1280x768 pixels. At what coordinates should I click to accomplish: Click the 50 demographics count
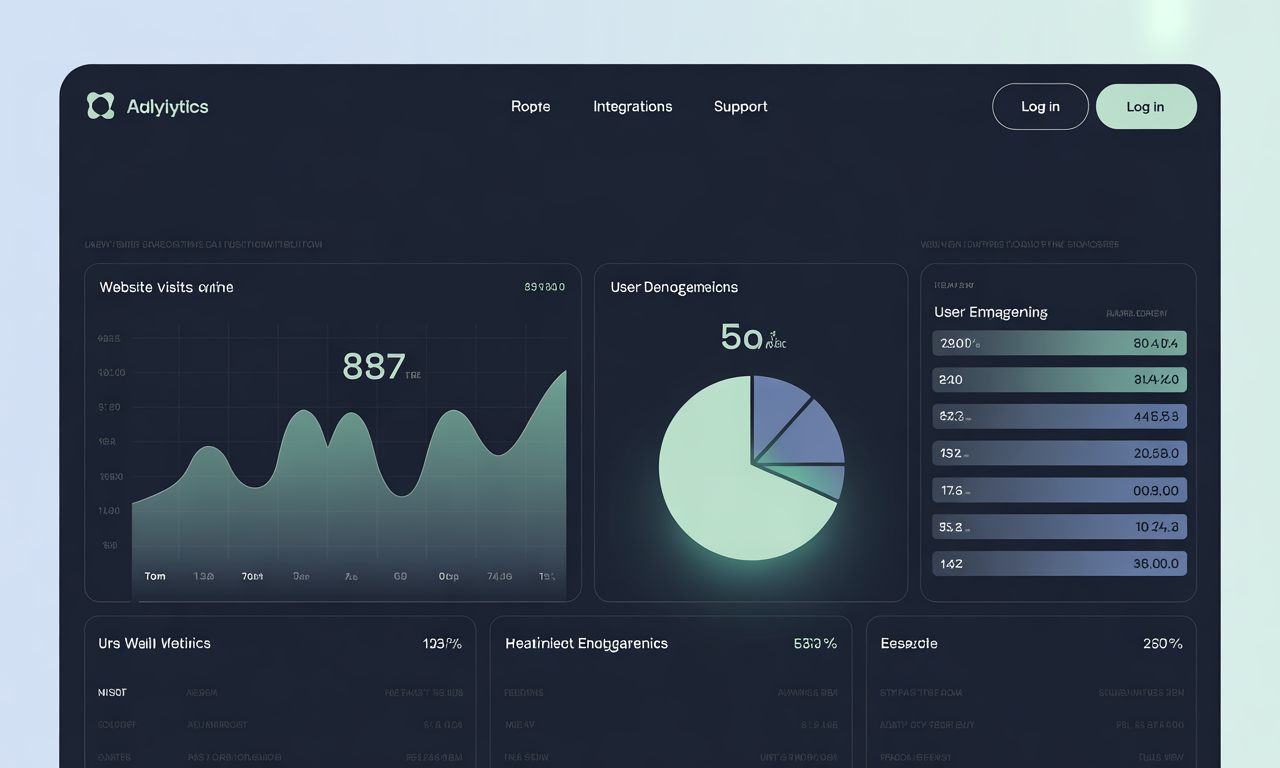coord(740,338)
